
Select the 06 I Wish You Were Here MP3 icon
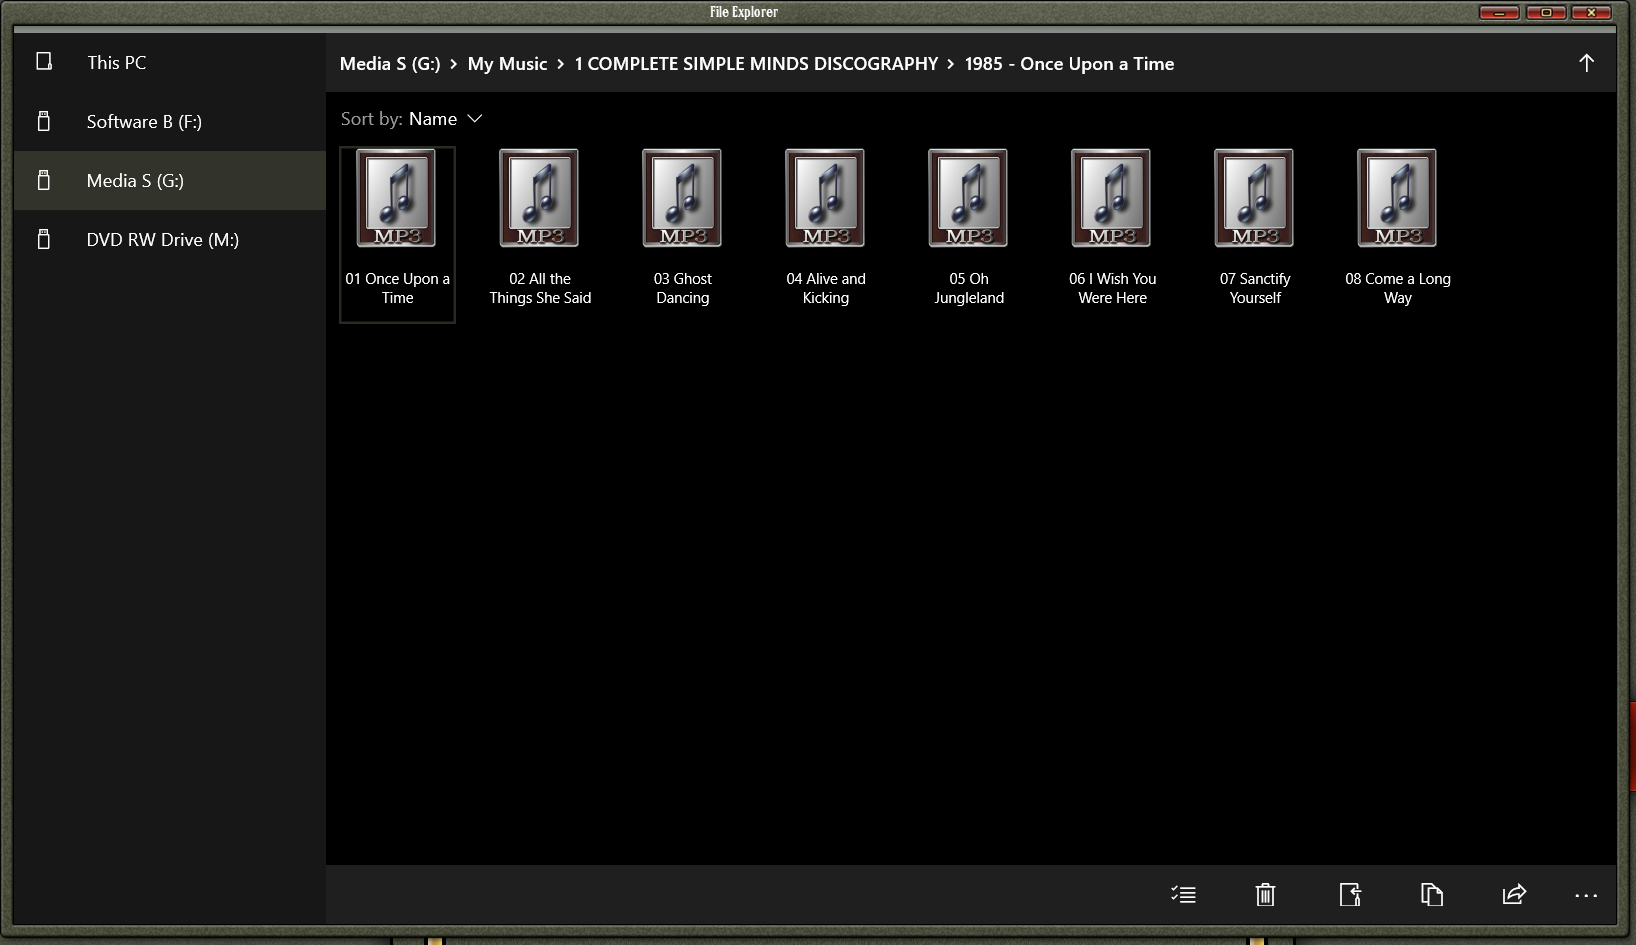[1112, 198]
